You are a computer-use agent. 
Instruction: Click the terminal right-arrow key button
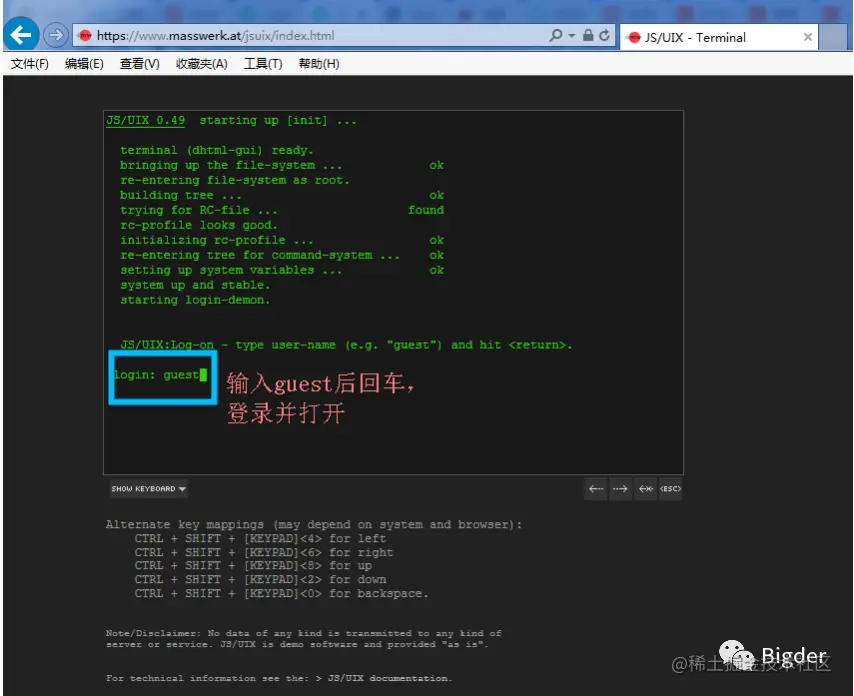[x=620, y=489]
